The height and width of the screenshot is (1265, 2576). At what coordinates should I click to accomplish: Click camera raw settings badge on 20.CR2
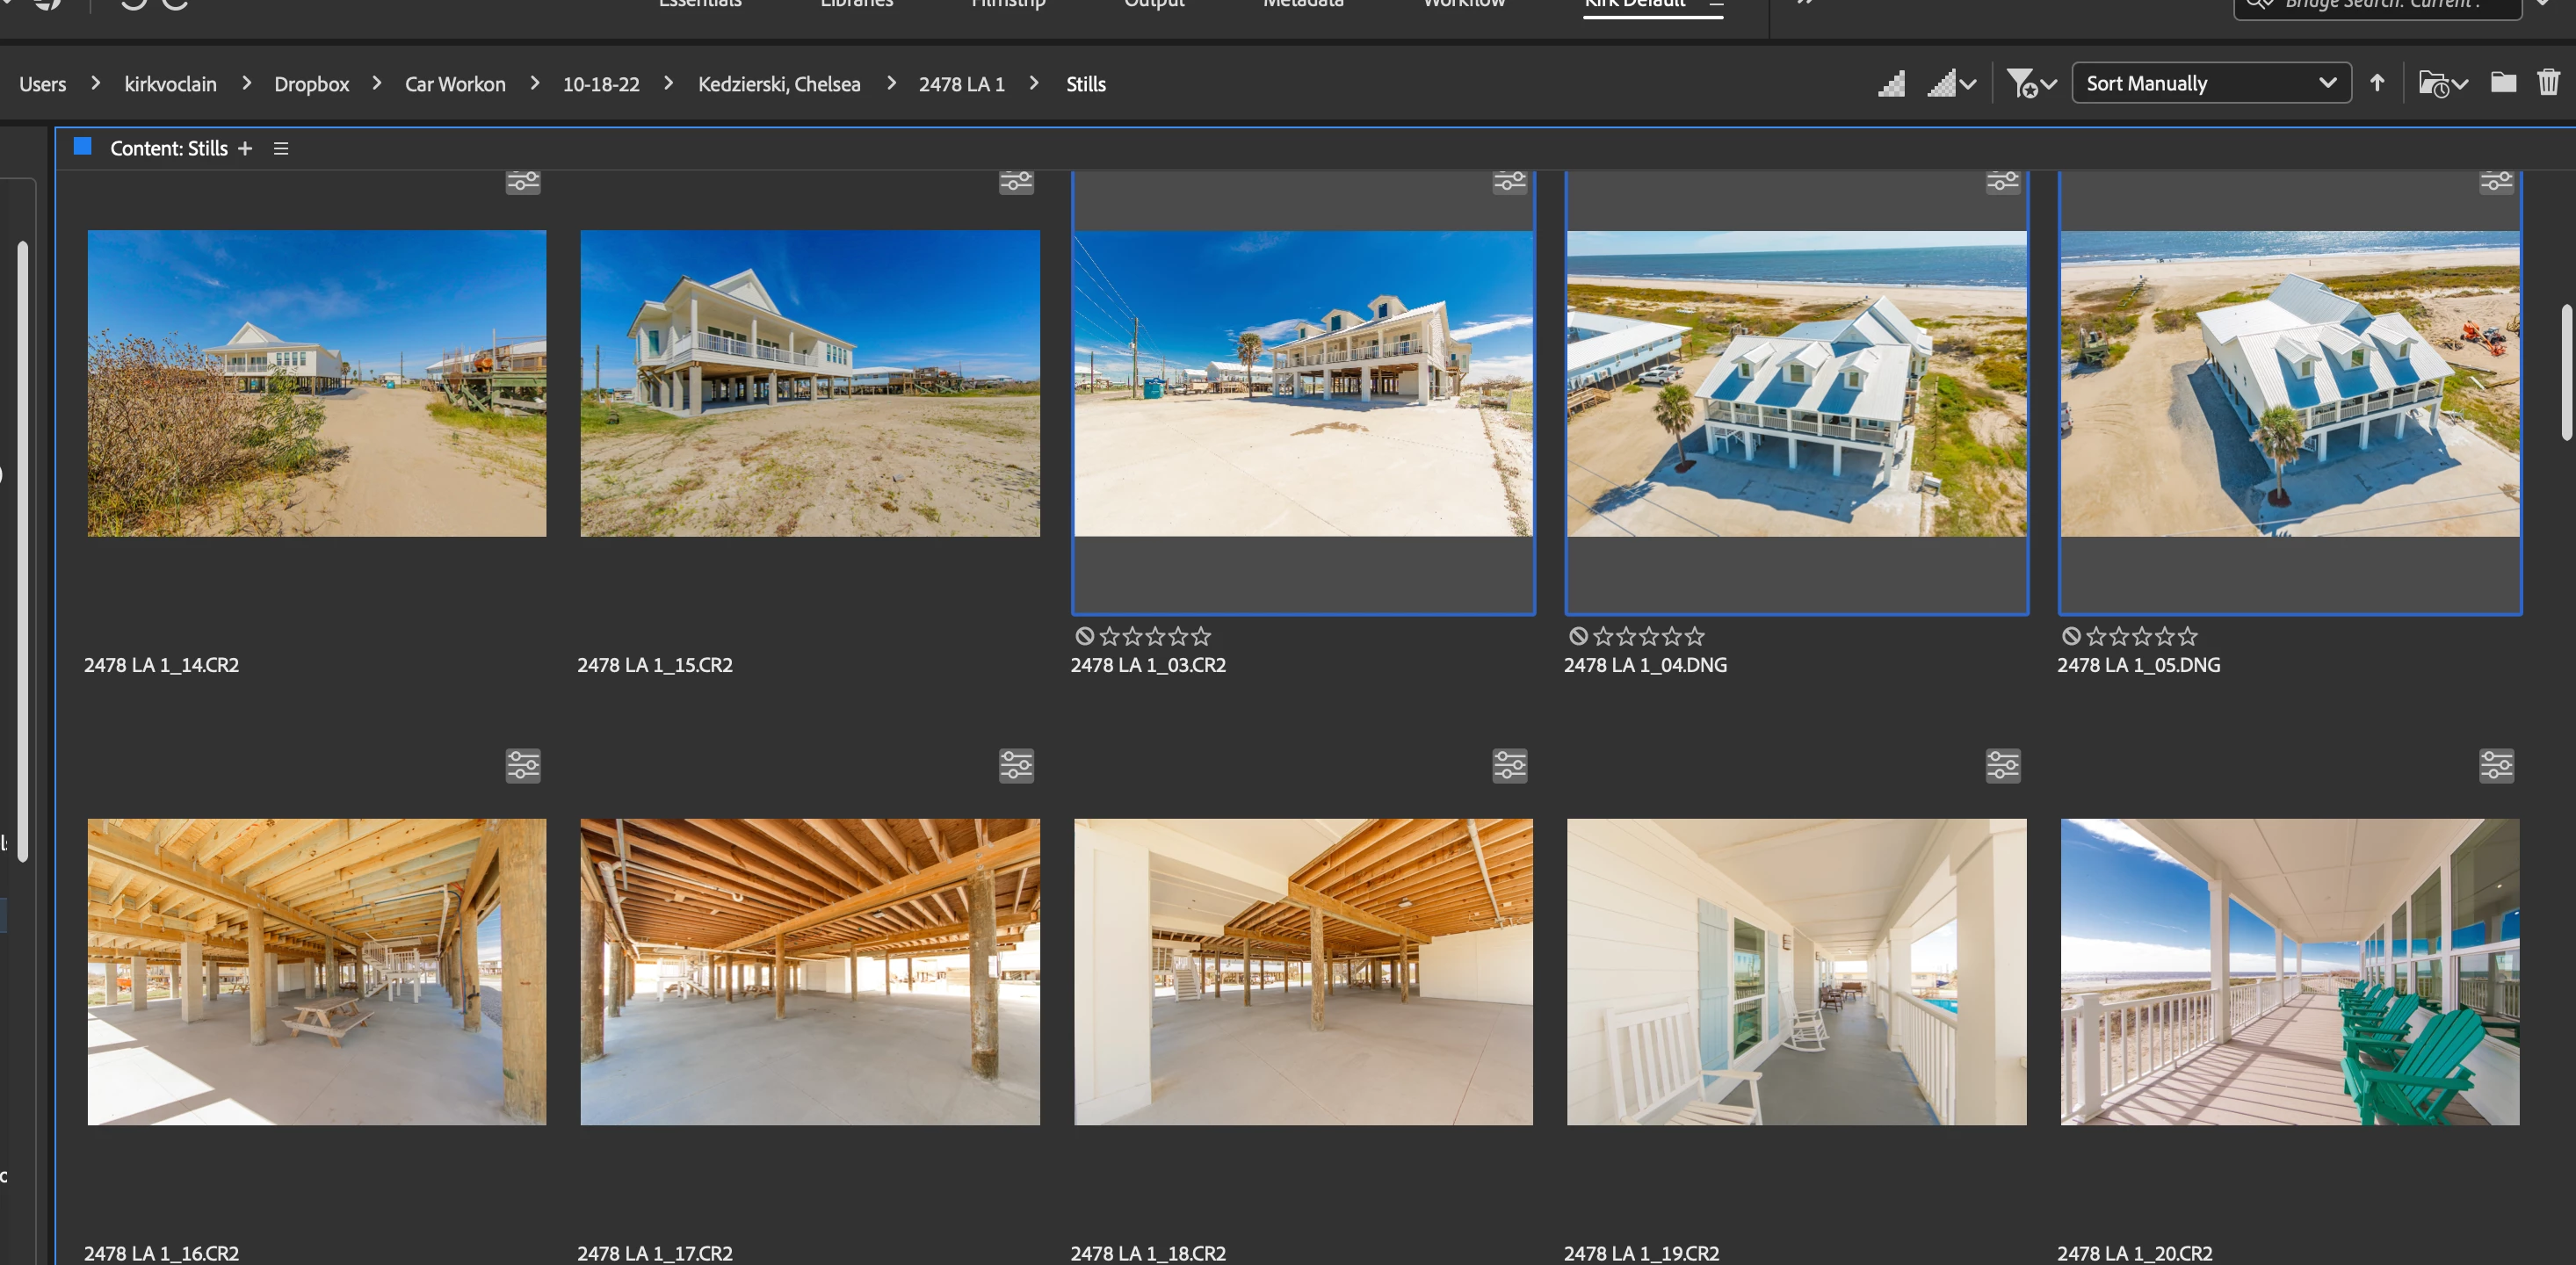click(x=2496, y=766)
